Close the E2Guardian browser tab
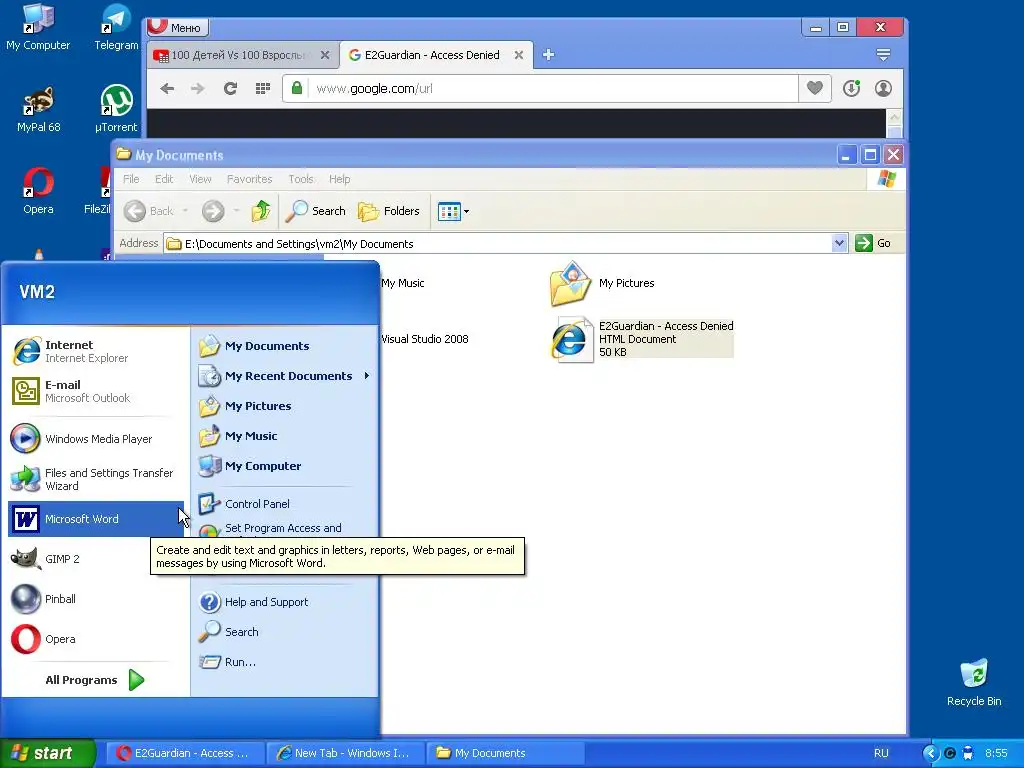This screenshot has width=1024, height=768. tap(519, 56)
